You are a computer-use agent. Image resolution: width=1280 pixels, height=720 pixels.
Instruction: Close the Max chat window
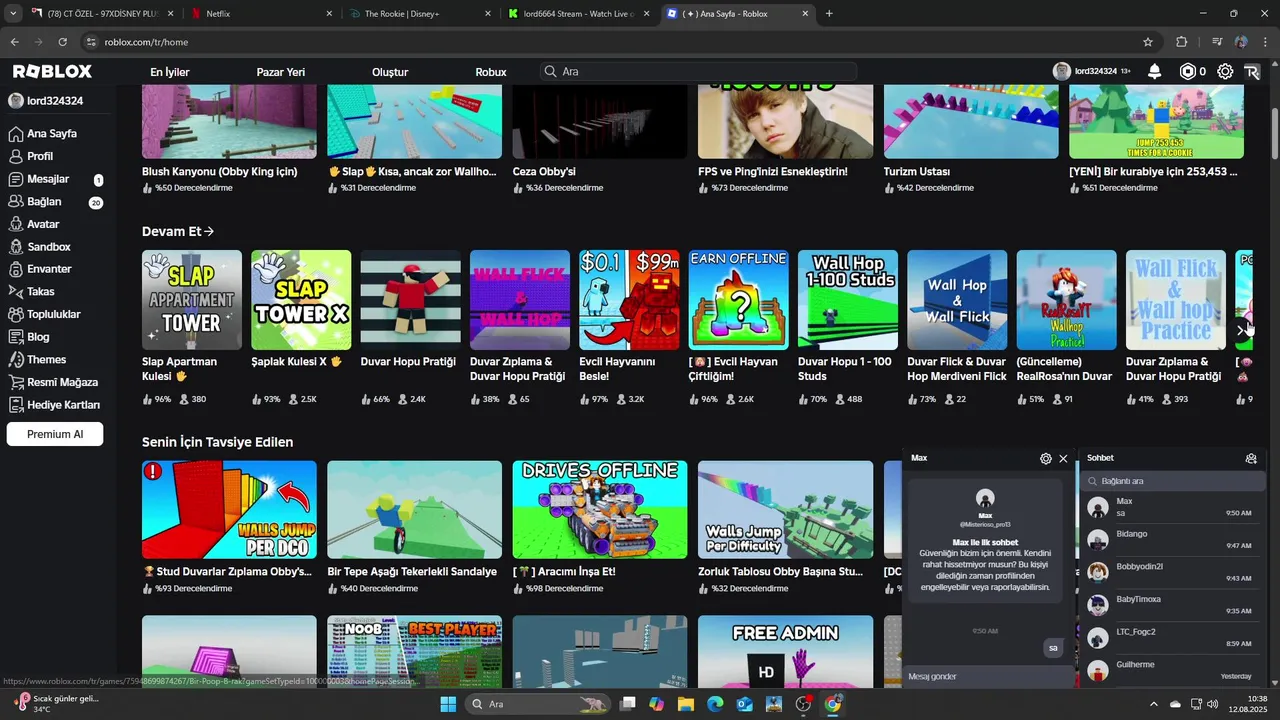(x=1063, y=459)
